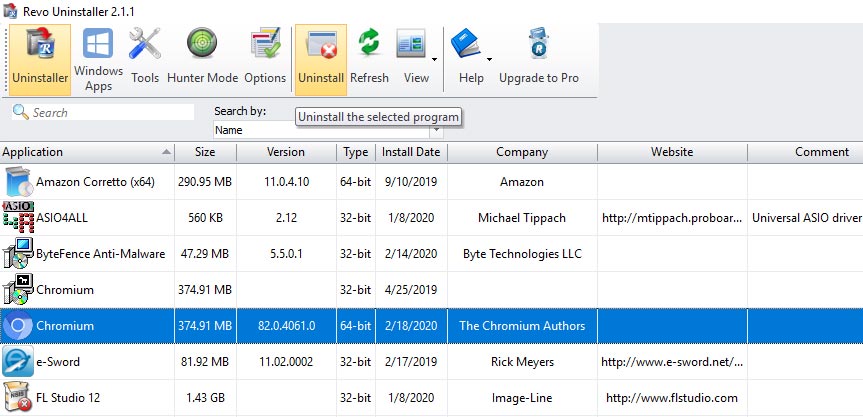Open the Options dialog

(x=265, y=59)
